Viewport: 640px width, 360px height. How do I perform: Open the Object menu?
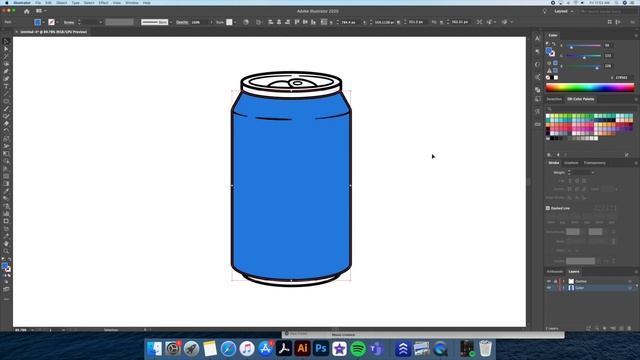coord(62,2)
